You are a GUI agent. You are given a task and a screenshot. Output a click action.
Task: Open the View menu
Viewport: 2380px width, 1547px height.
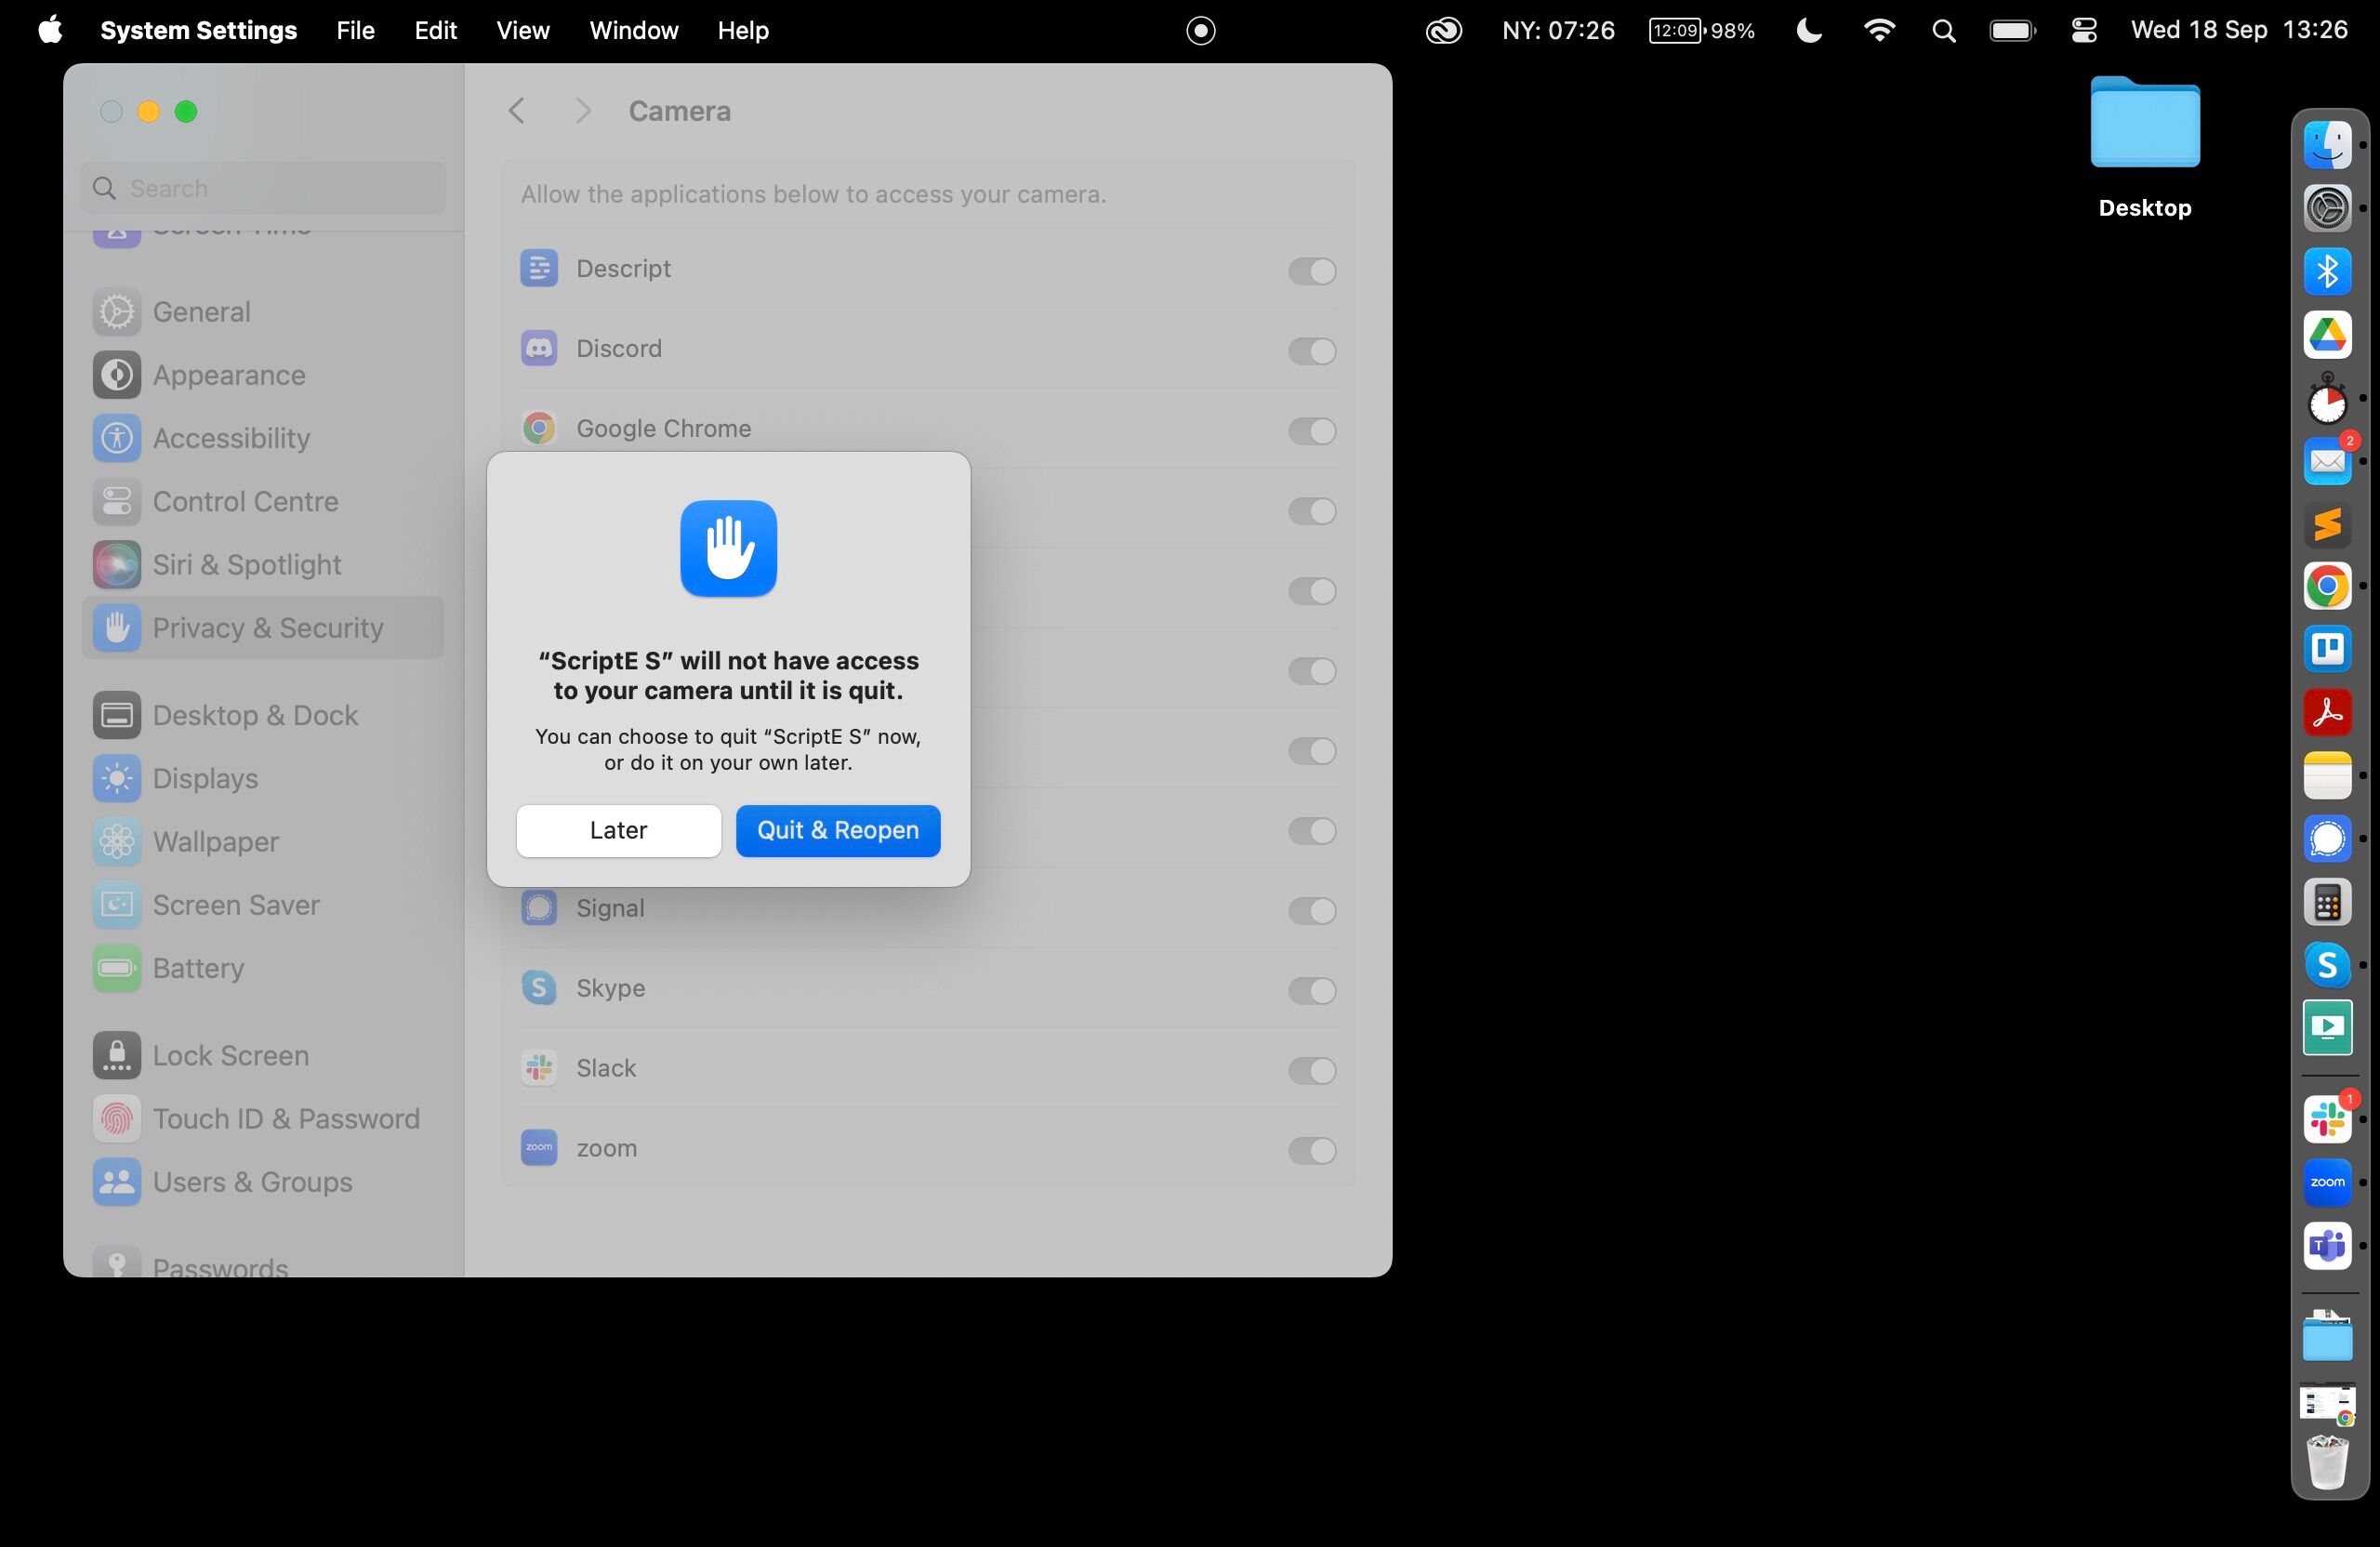point(523,31)
